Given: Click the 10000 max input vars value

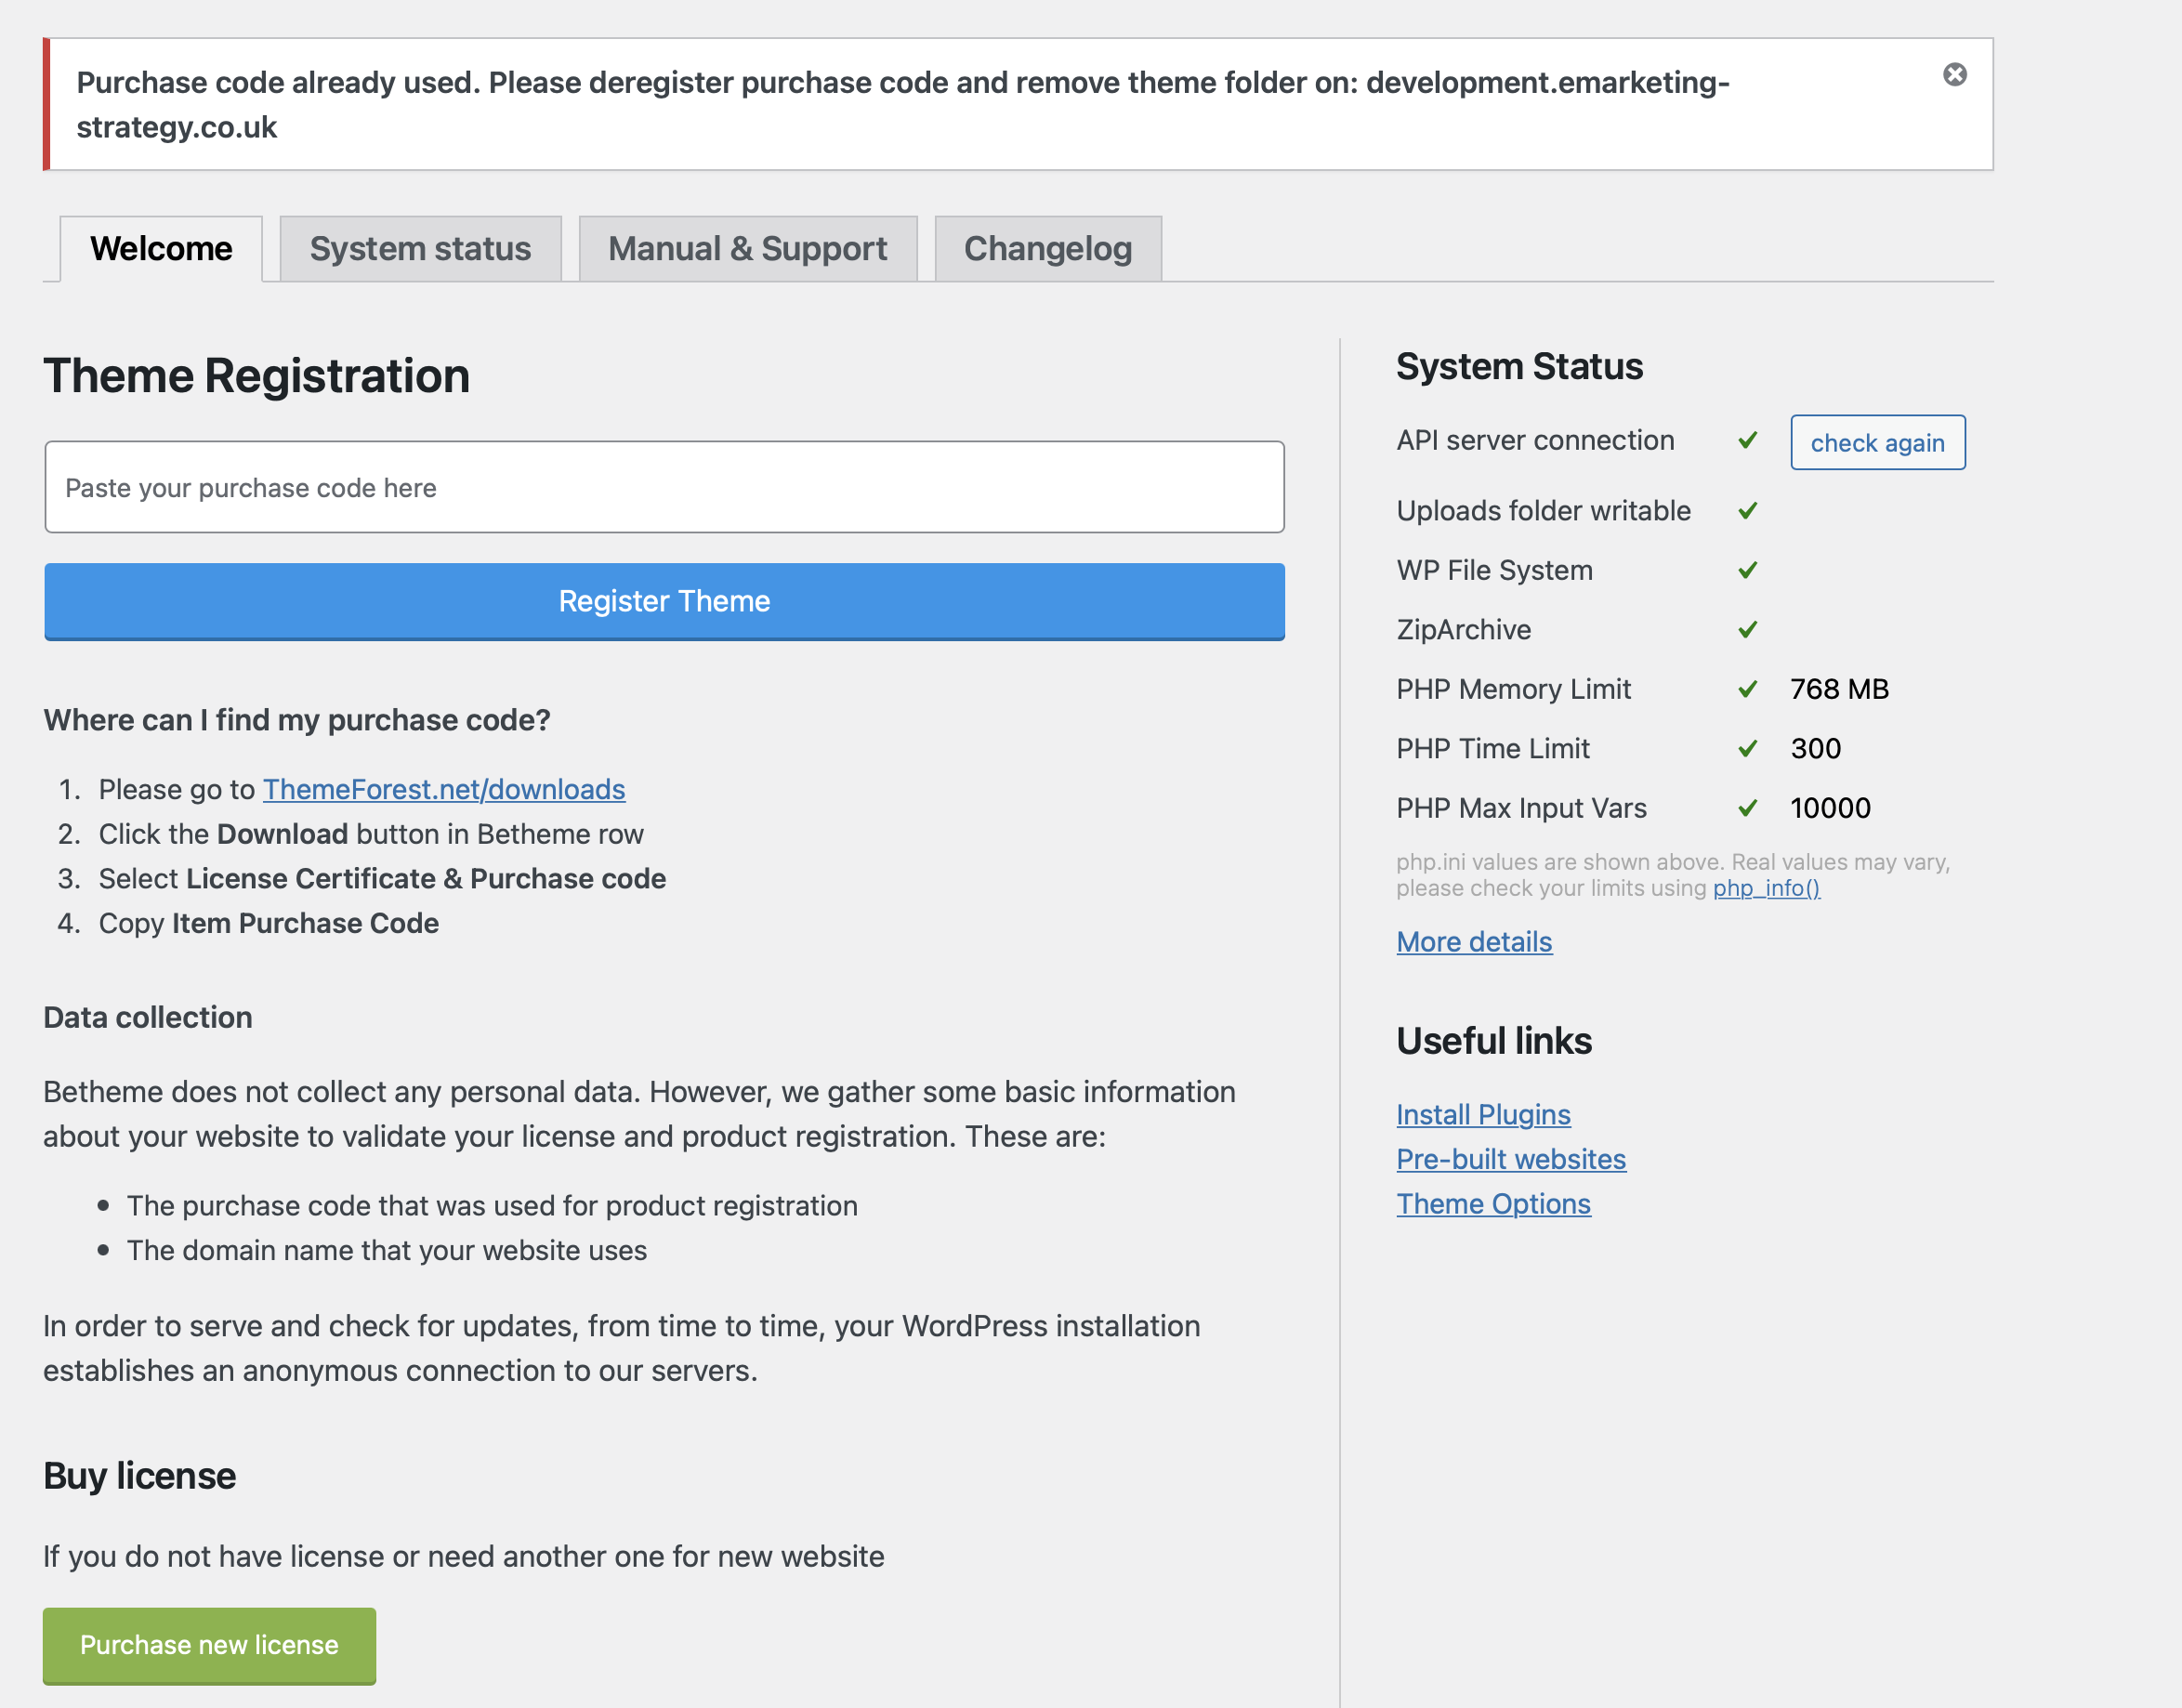Looking at the screenshot, I should pos(1830,808).
